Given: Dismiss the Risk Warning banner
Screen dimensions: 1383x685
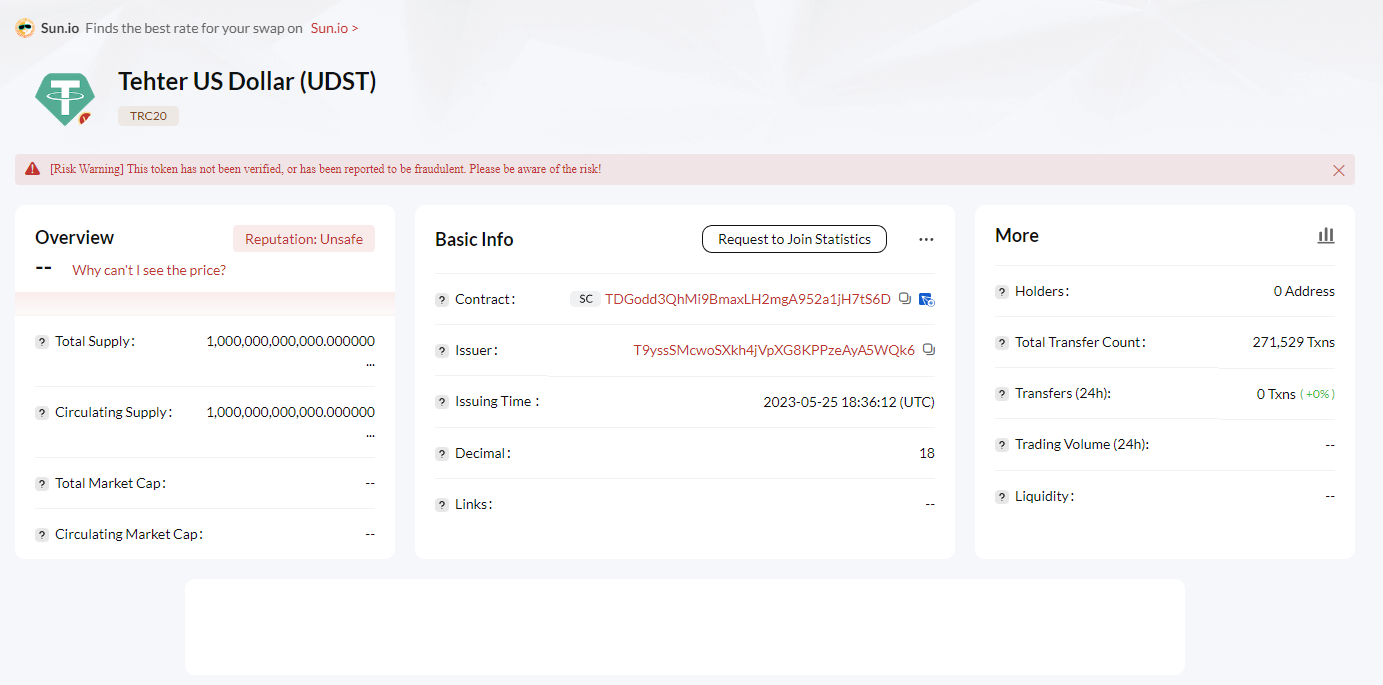Looking at the screenshot, I should (x=1339, y=170).
